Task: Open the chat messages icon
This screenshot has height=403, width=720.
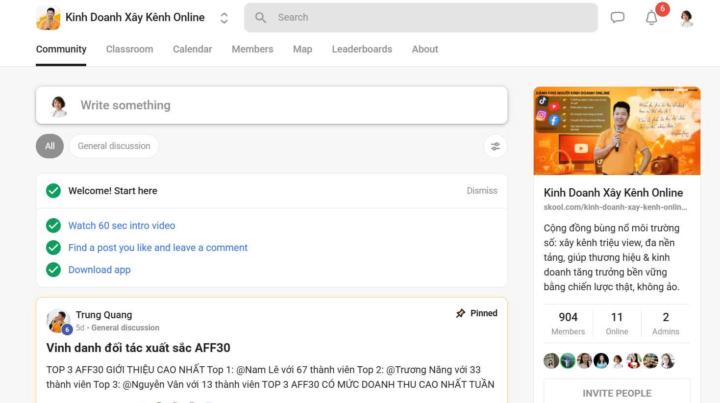Action: click(x=617, y=17)
